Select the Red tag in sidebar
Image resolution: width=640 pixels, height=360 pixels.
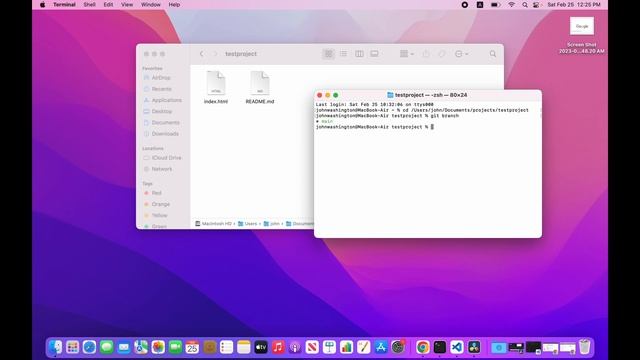click(x=156, y=193)
